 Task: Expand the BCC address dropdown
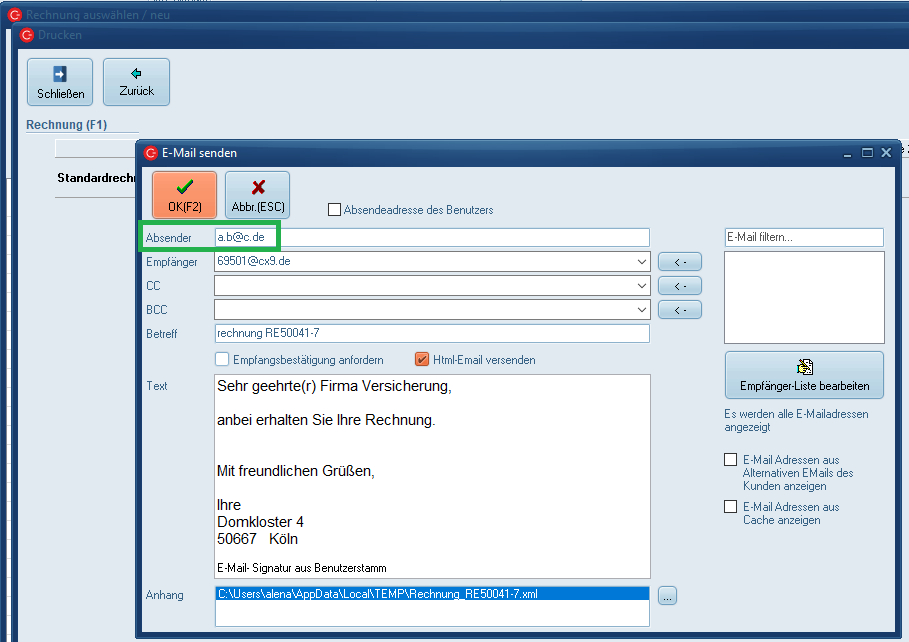[x=640, y=310]
